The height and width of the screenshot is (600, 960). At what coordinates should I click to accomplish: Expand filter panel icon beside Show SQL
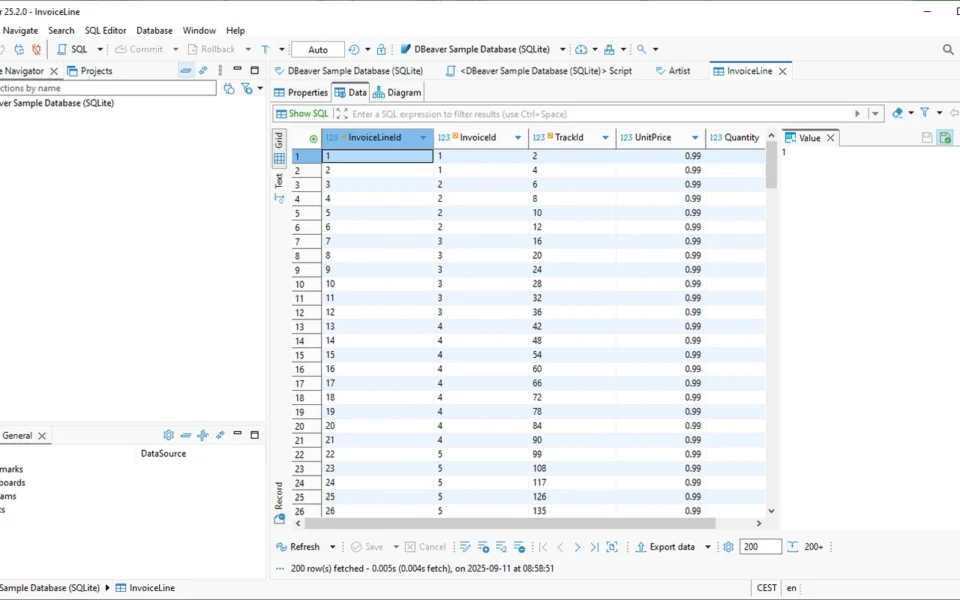pos(342,114)
